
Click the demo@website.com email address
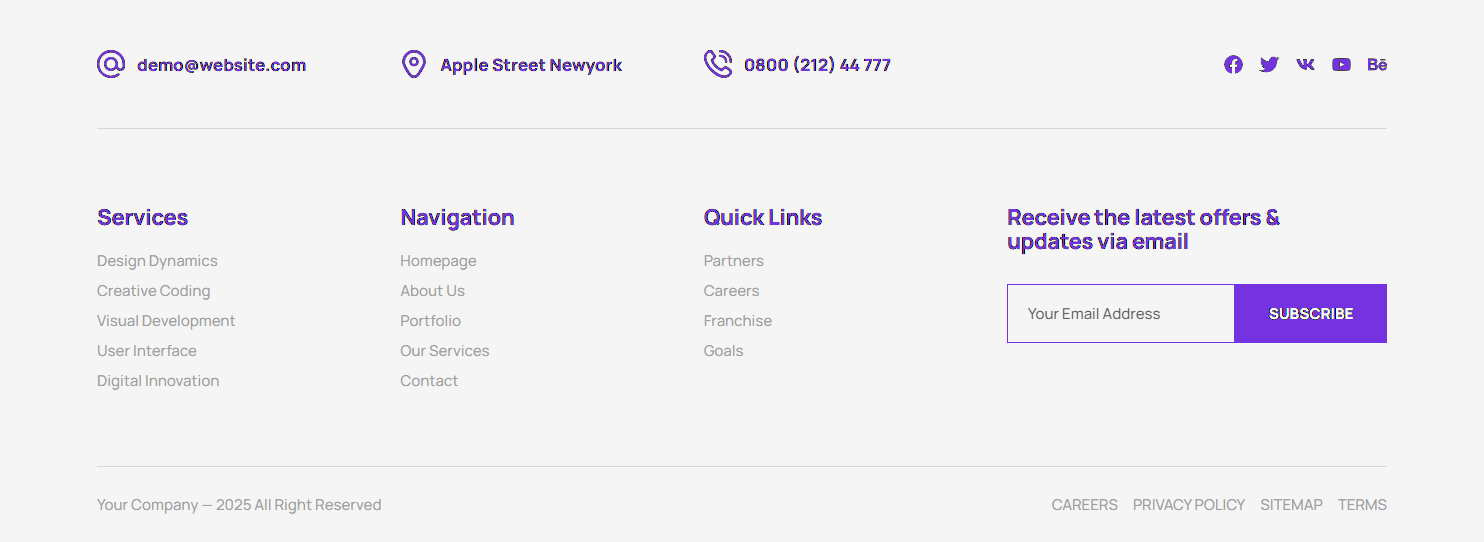coord(221,65)
